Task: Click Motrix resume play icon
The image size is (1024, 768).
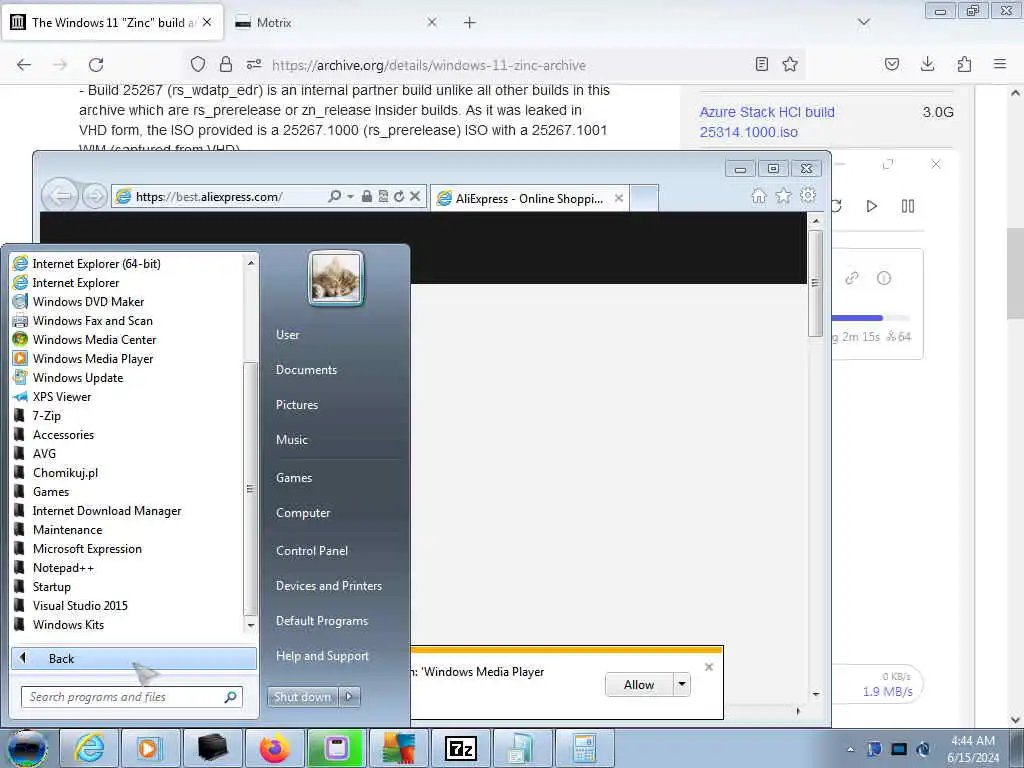Action: (871, 206)
